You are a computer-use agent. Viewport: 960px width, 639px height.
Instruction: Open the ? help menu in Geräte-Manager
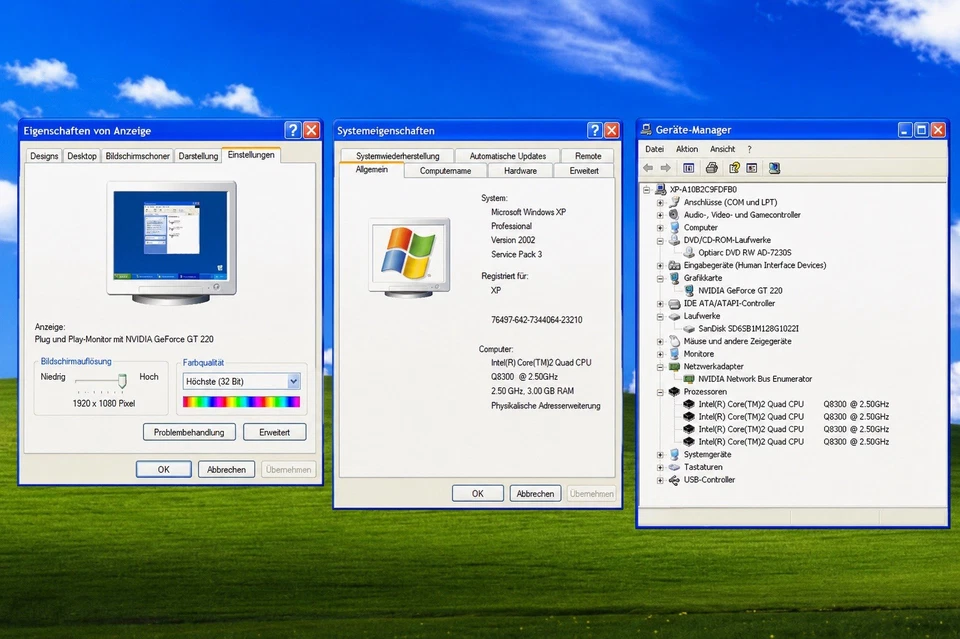pos(749,149)
